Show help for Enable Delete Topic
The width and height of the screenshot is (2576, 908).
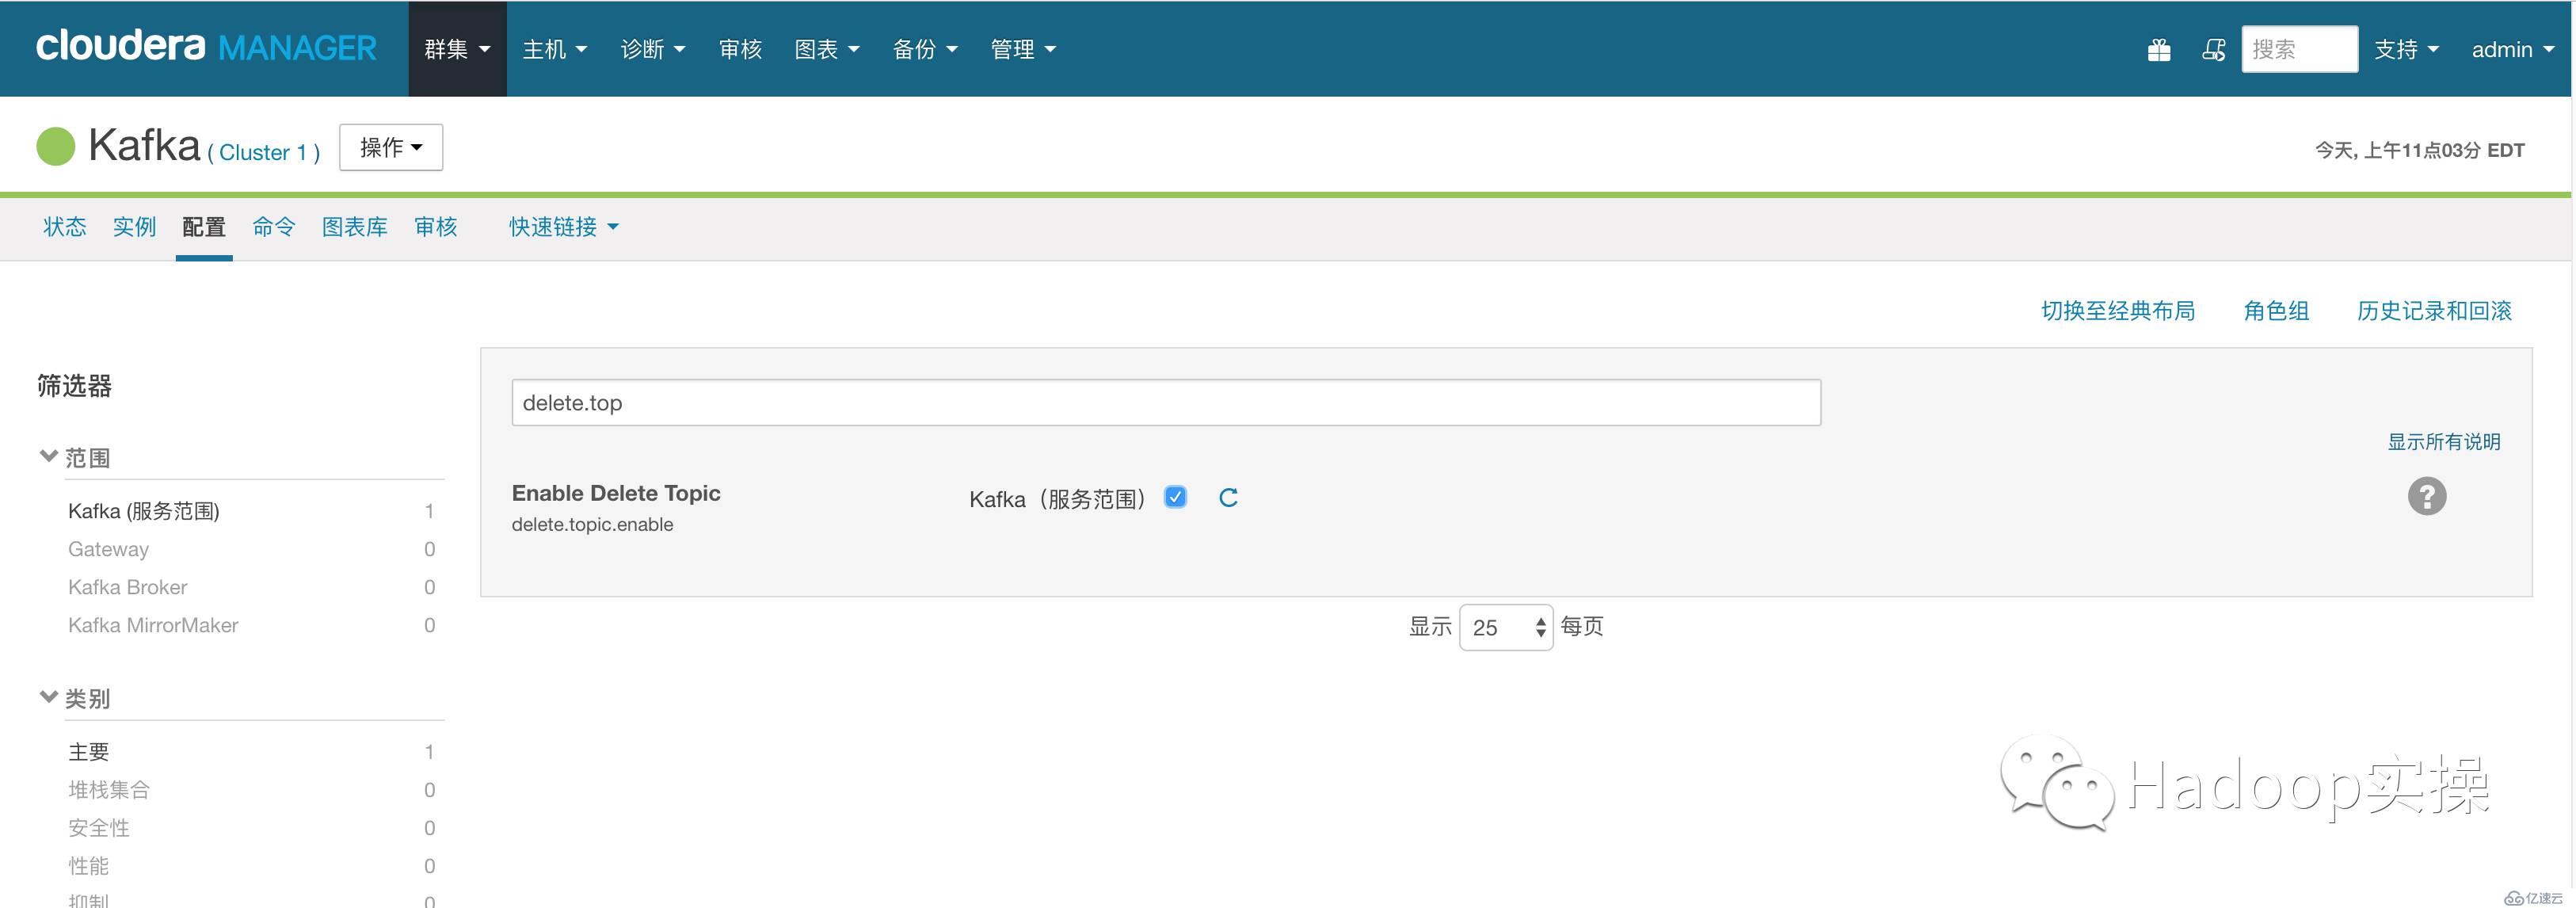(x=2426, y=496)
